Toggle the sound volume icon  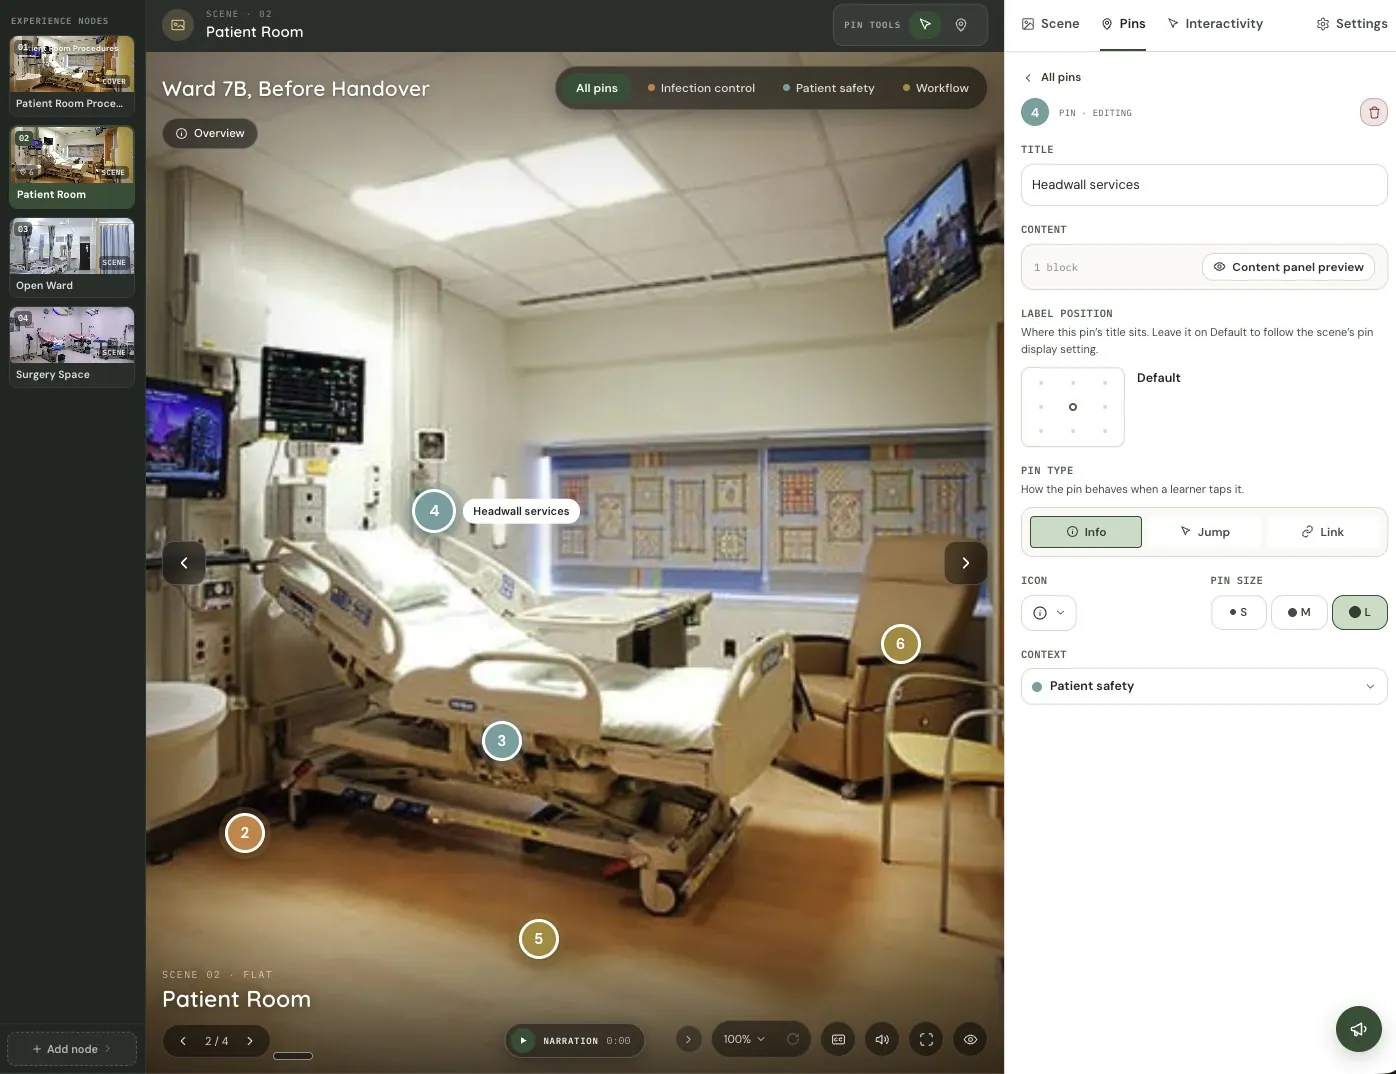click(882, 1040)
